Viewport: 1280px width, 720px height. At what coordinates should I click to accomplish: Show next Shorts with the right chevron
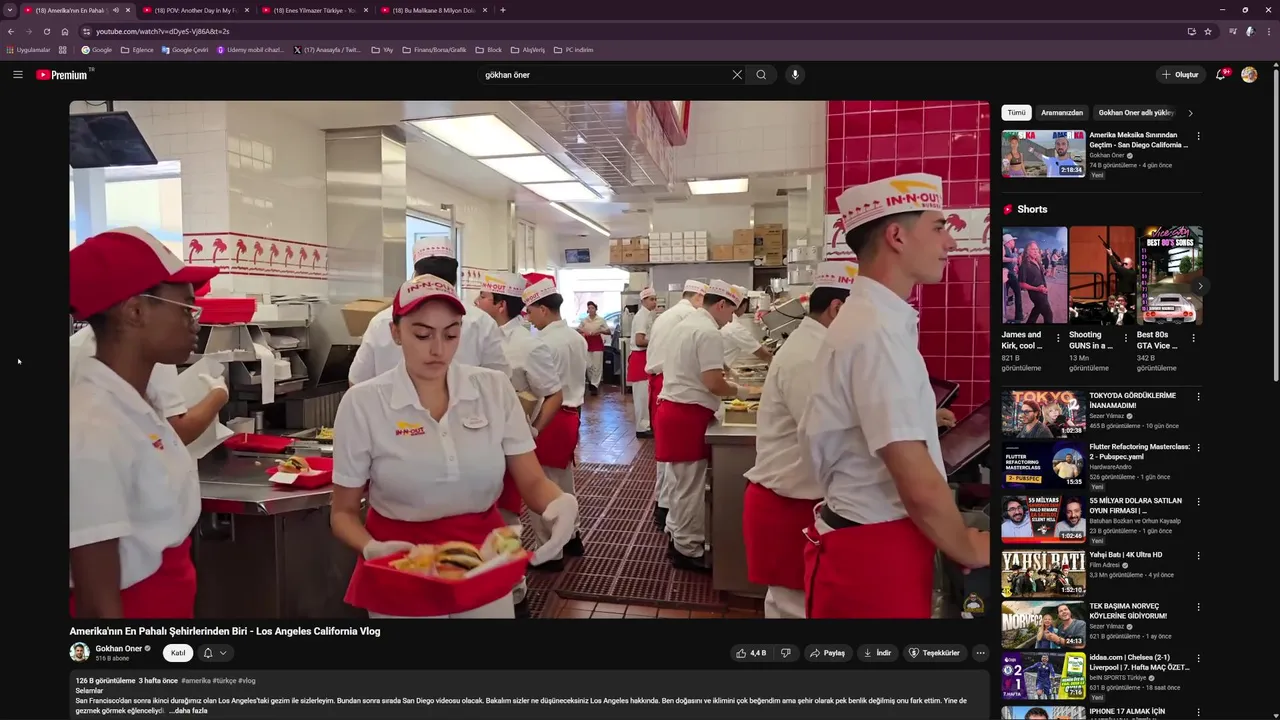pos(1200,286)
